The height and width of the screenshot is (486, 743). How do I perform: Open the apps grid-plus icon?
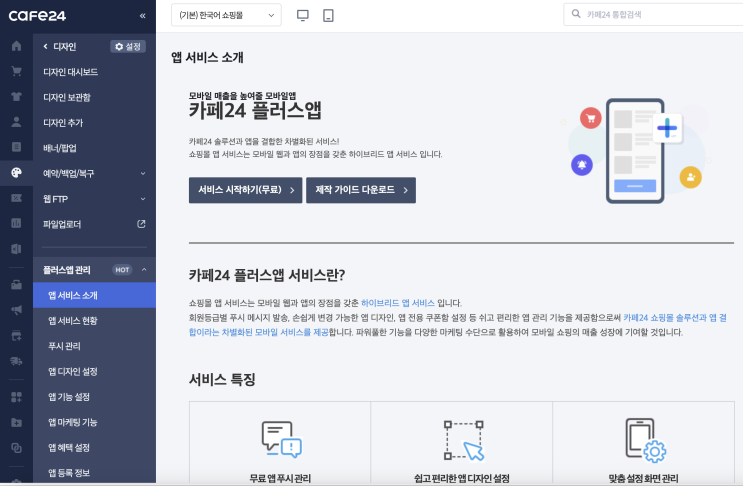16,397
